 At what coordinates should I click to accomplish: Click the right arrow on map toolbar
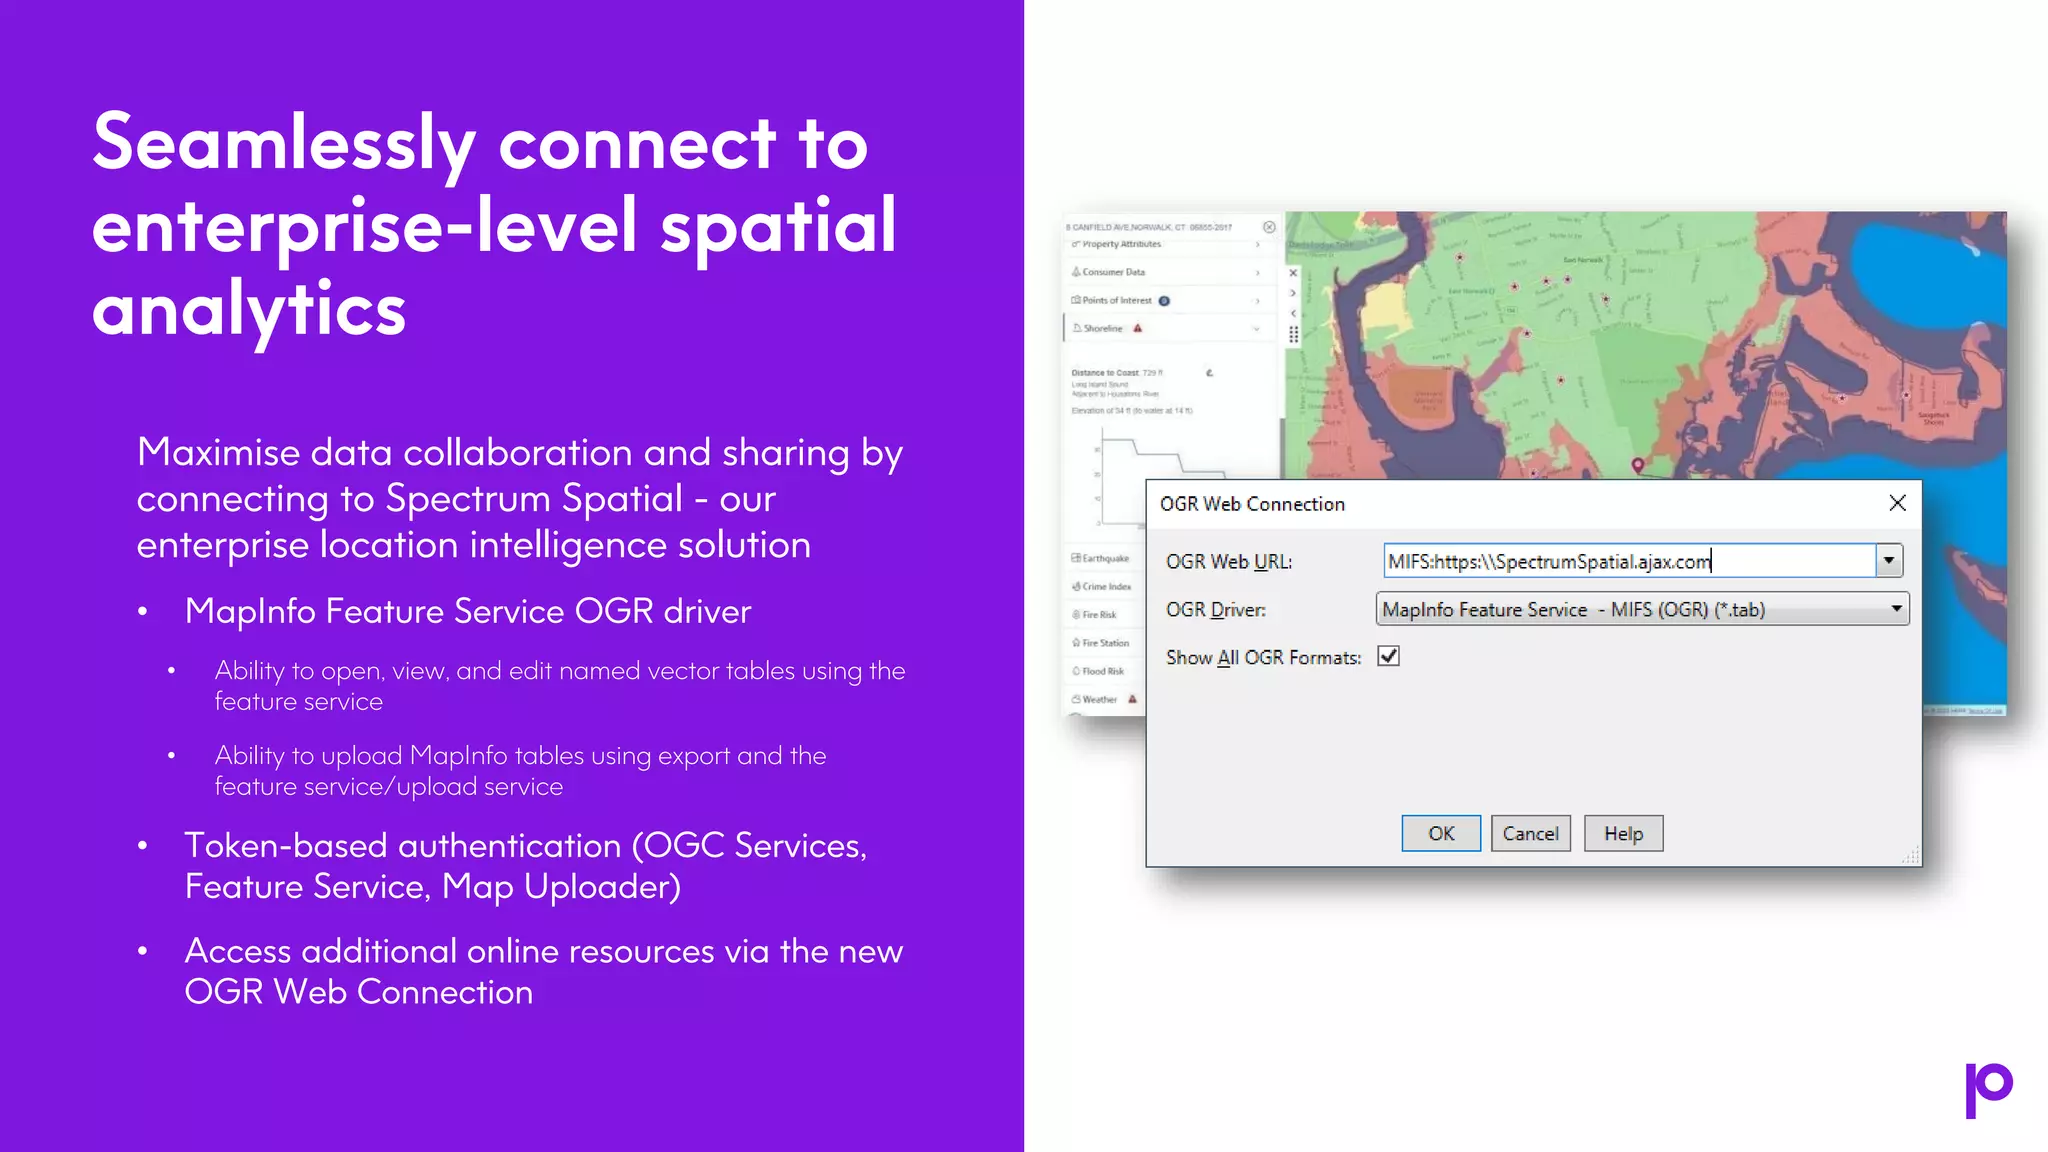[1293, 293]
